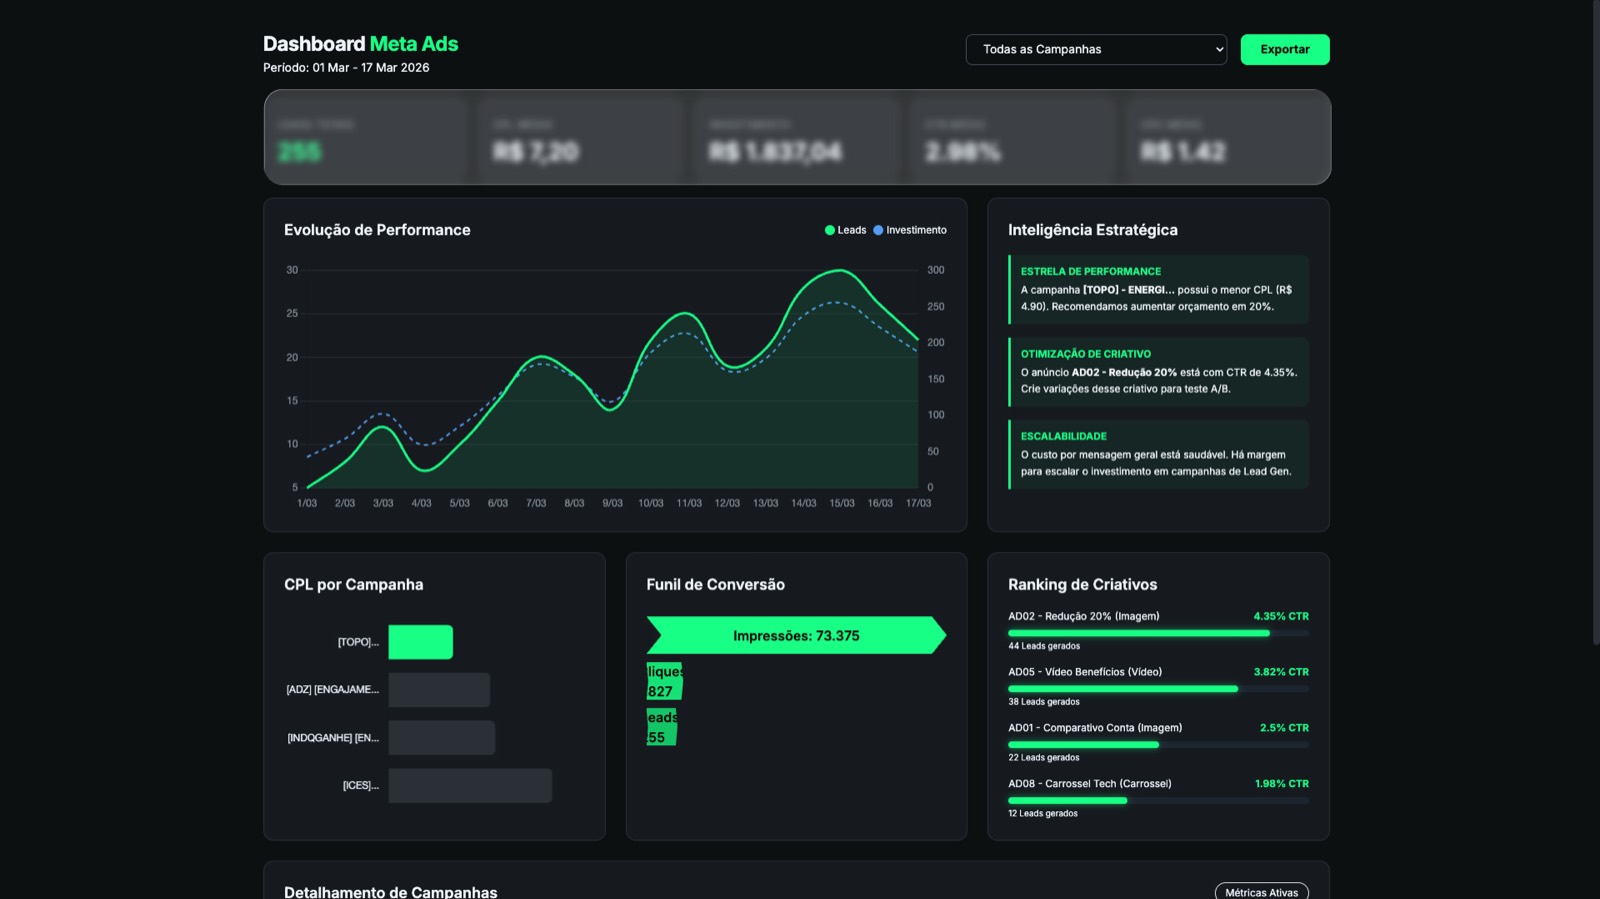Click the green Leads legend dot
1600x899 pixels.
(x=829, y=230)
